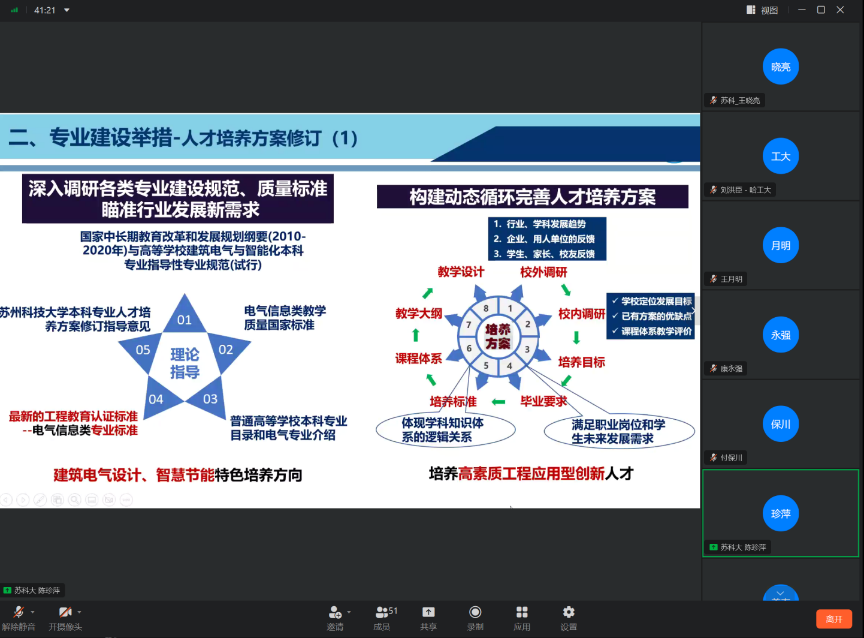Click slideshow next-slide arrow button

click(x=22, y=499)
